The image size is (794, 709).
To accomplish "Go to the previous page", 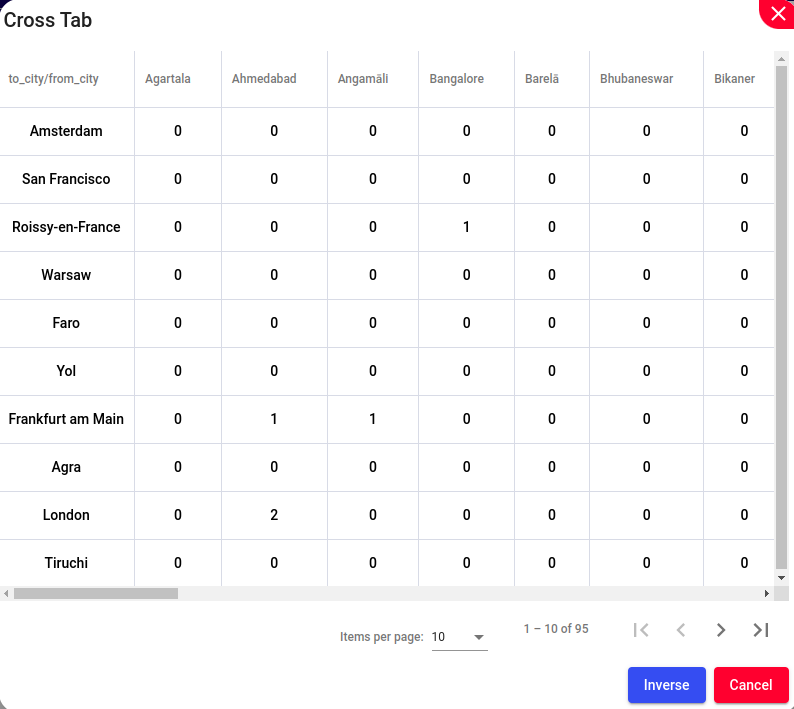I will click(681, 630).
